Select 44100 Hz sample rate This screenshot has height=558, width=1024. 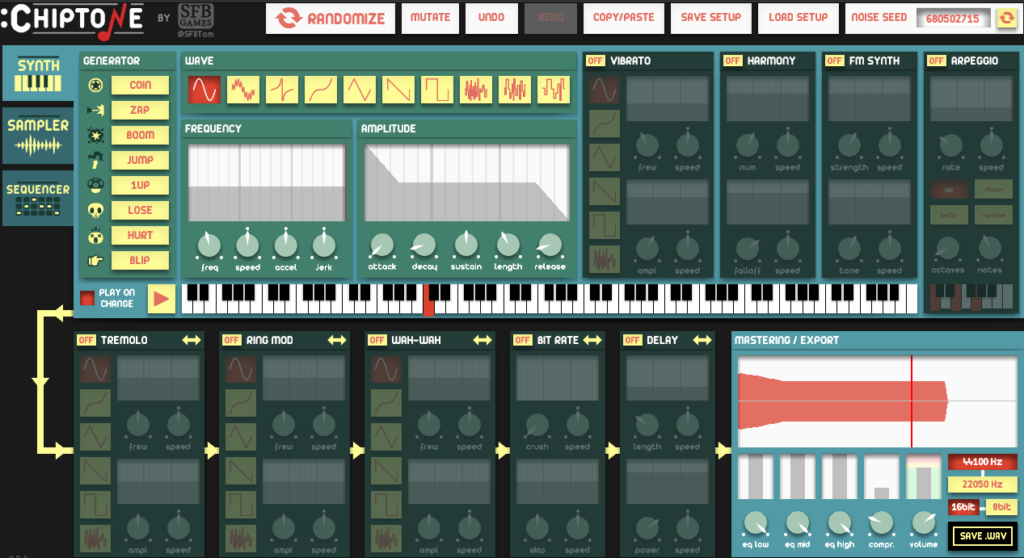tap(983, 462)
